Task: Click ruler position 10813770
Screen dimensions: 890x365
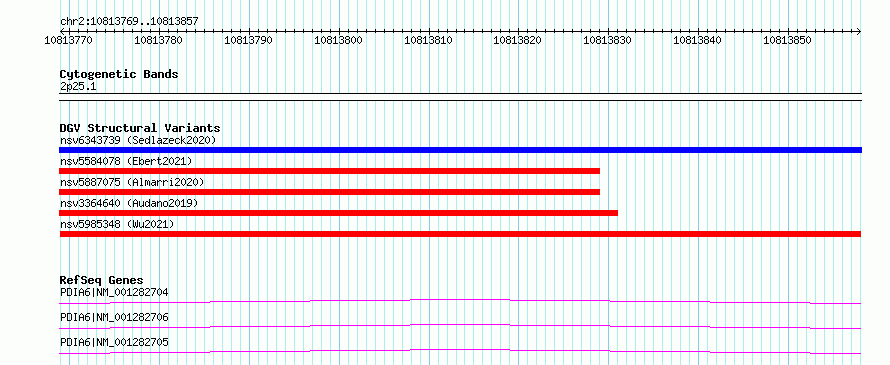Action: point(68,40)
